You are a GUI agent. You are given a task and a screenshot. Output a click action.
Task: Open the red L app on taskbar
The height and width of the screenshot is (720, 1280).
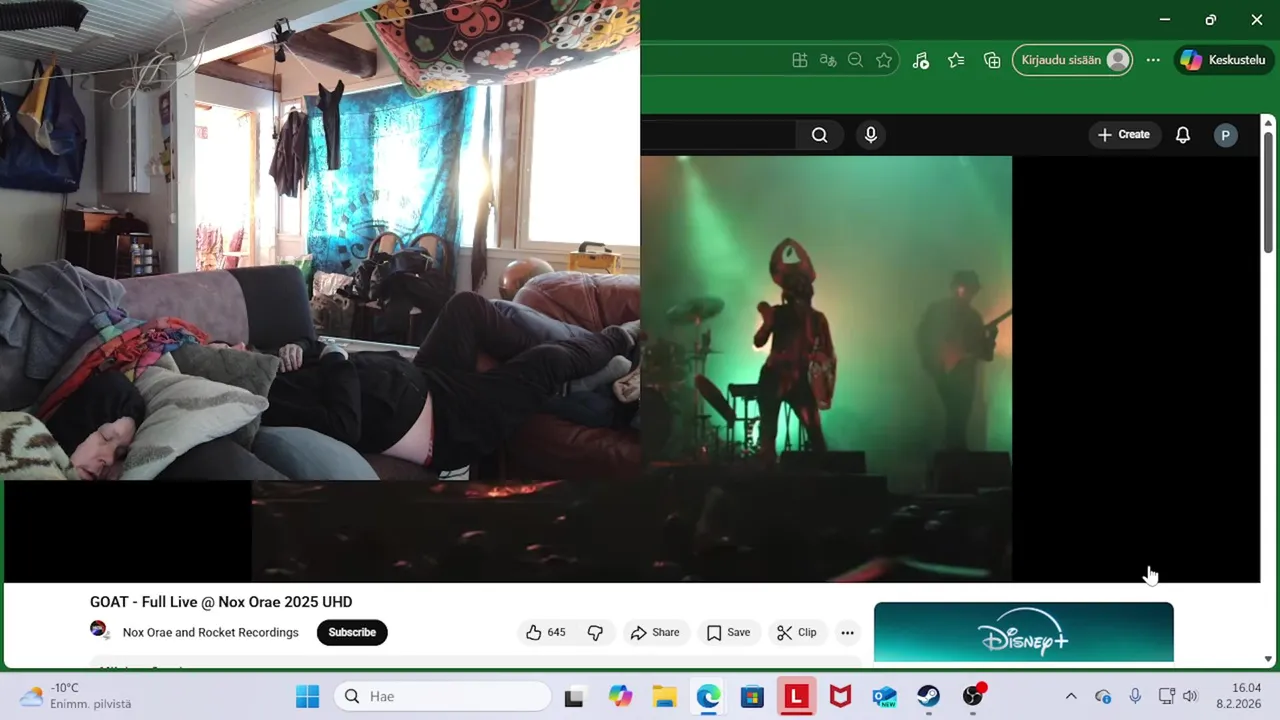coord(796,696)
